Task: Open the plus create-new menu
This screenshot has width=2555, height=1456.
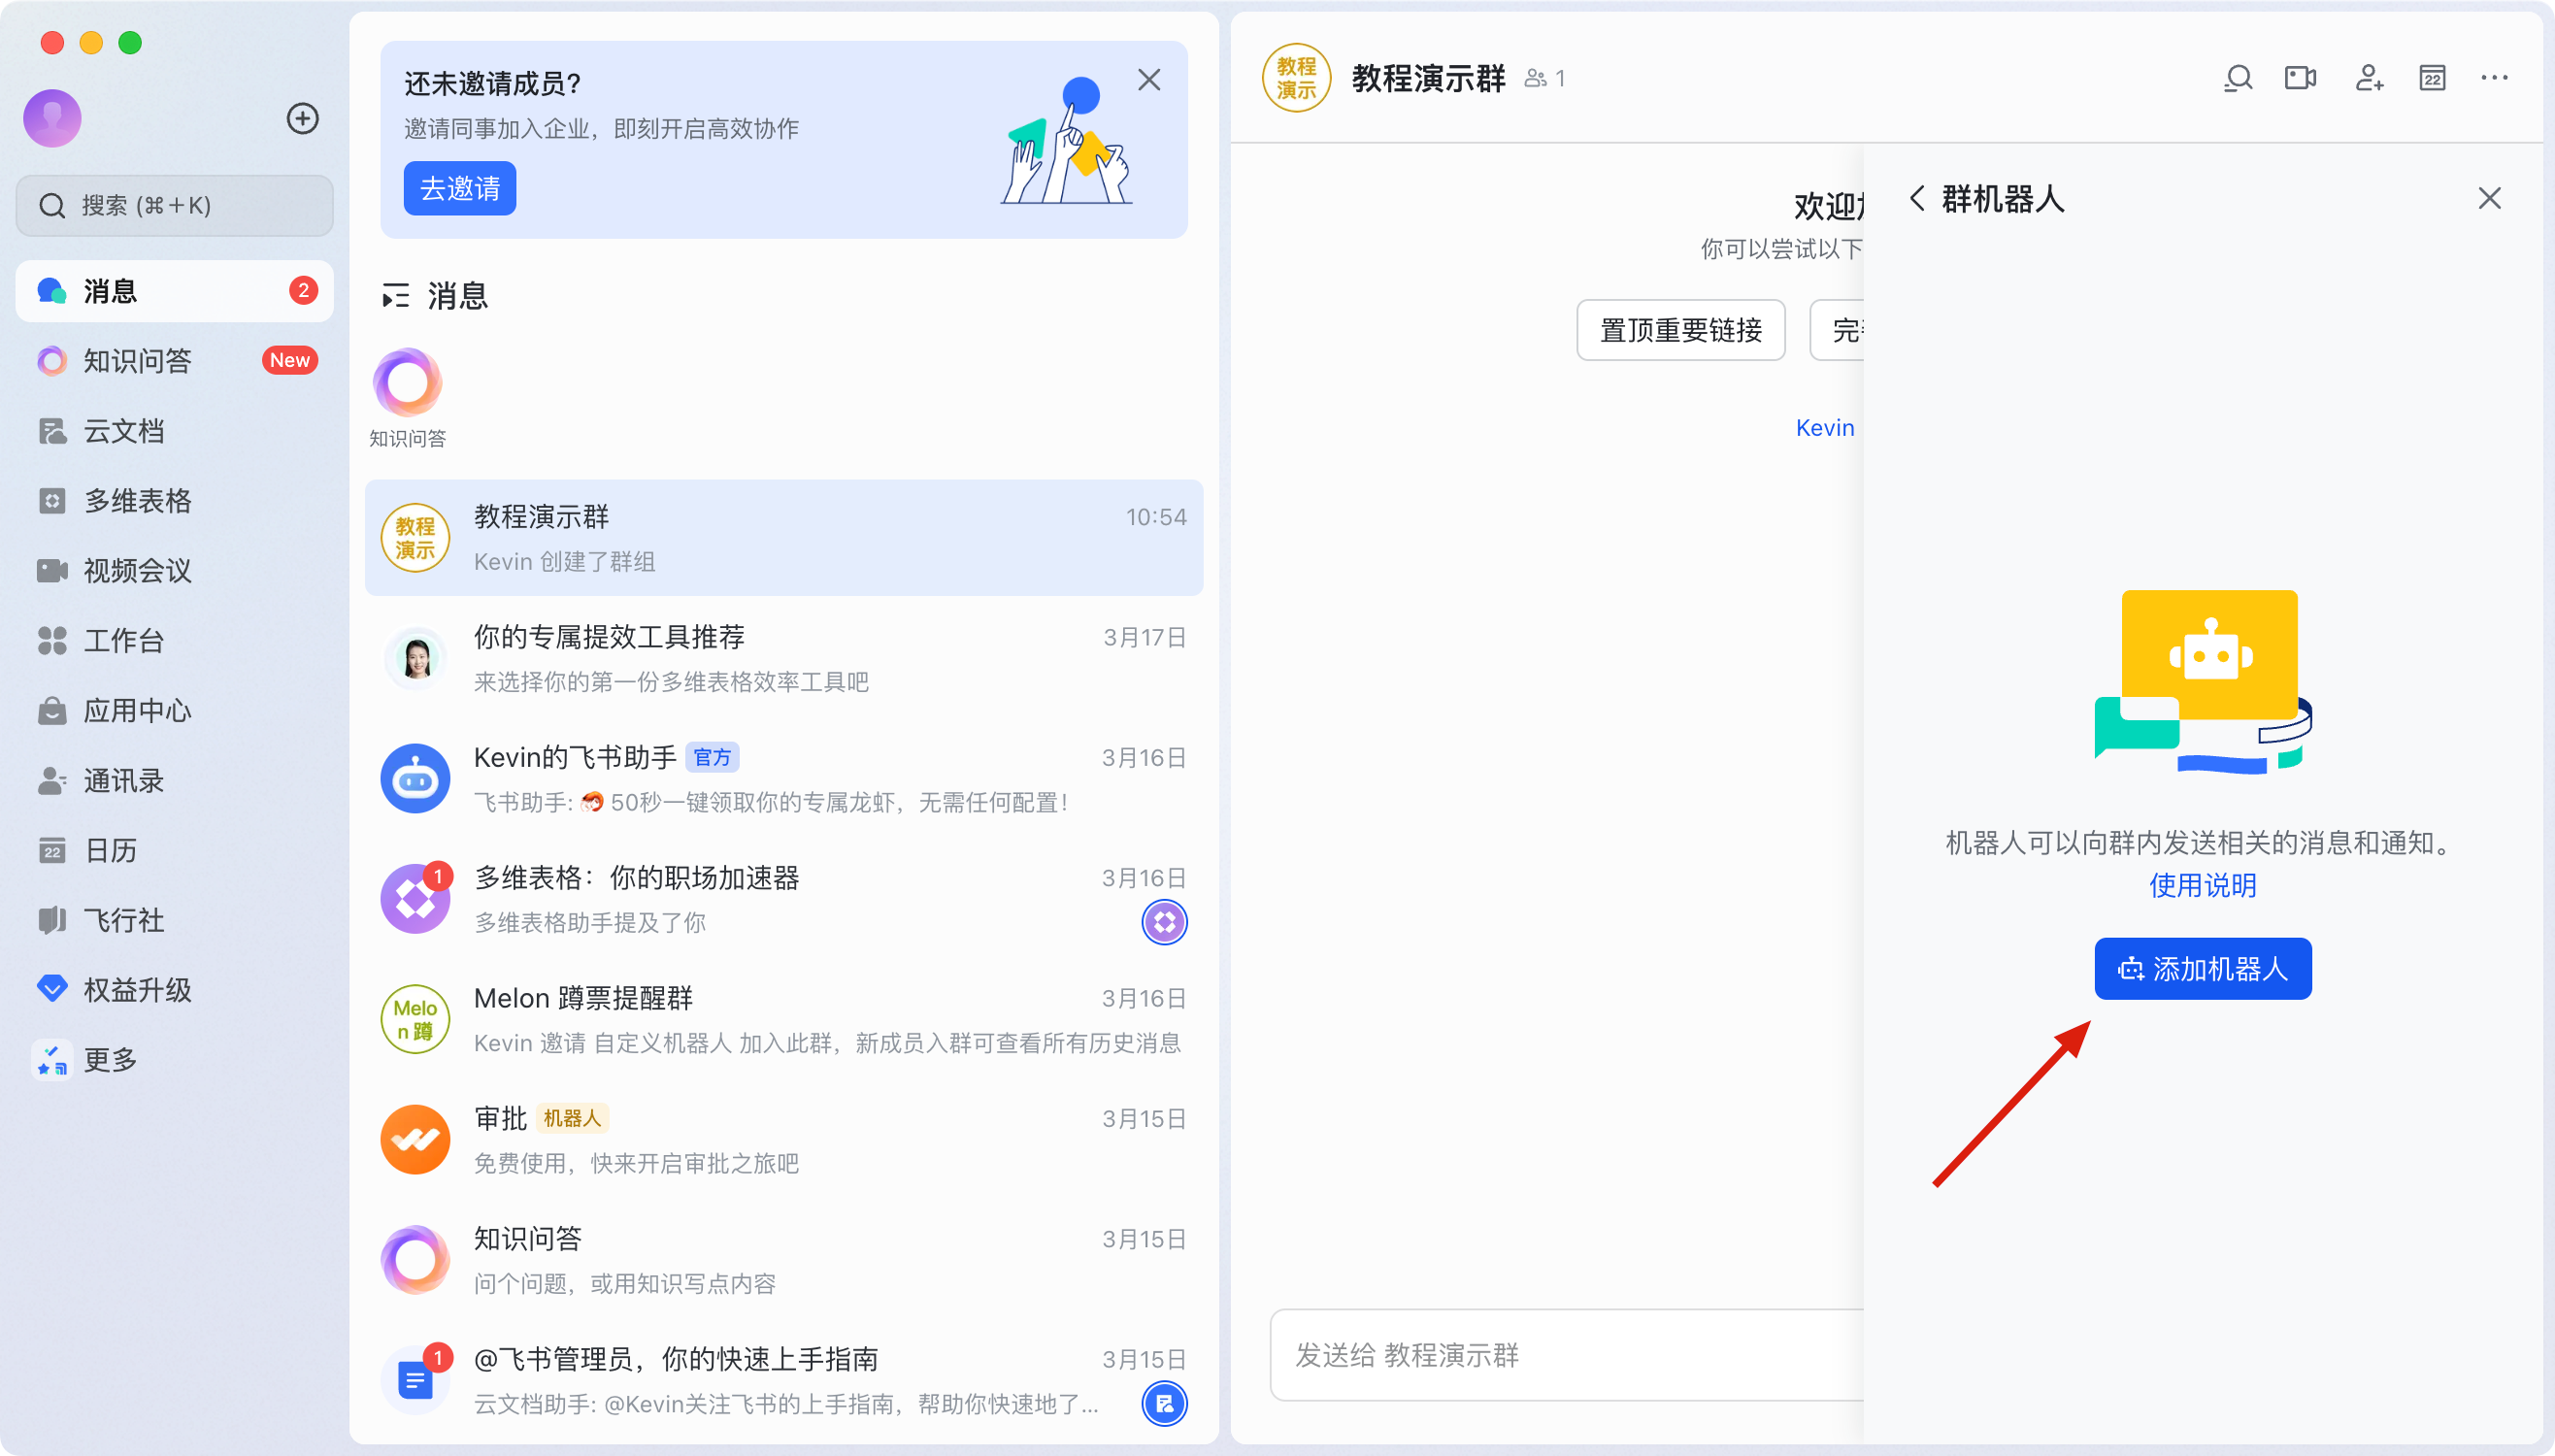Action: point(302,119)
